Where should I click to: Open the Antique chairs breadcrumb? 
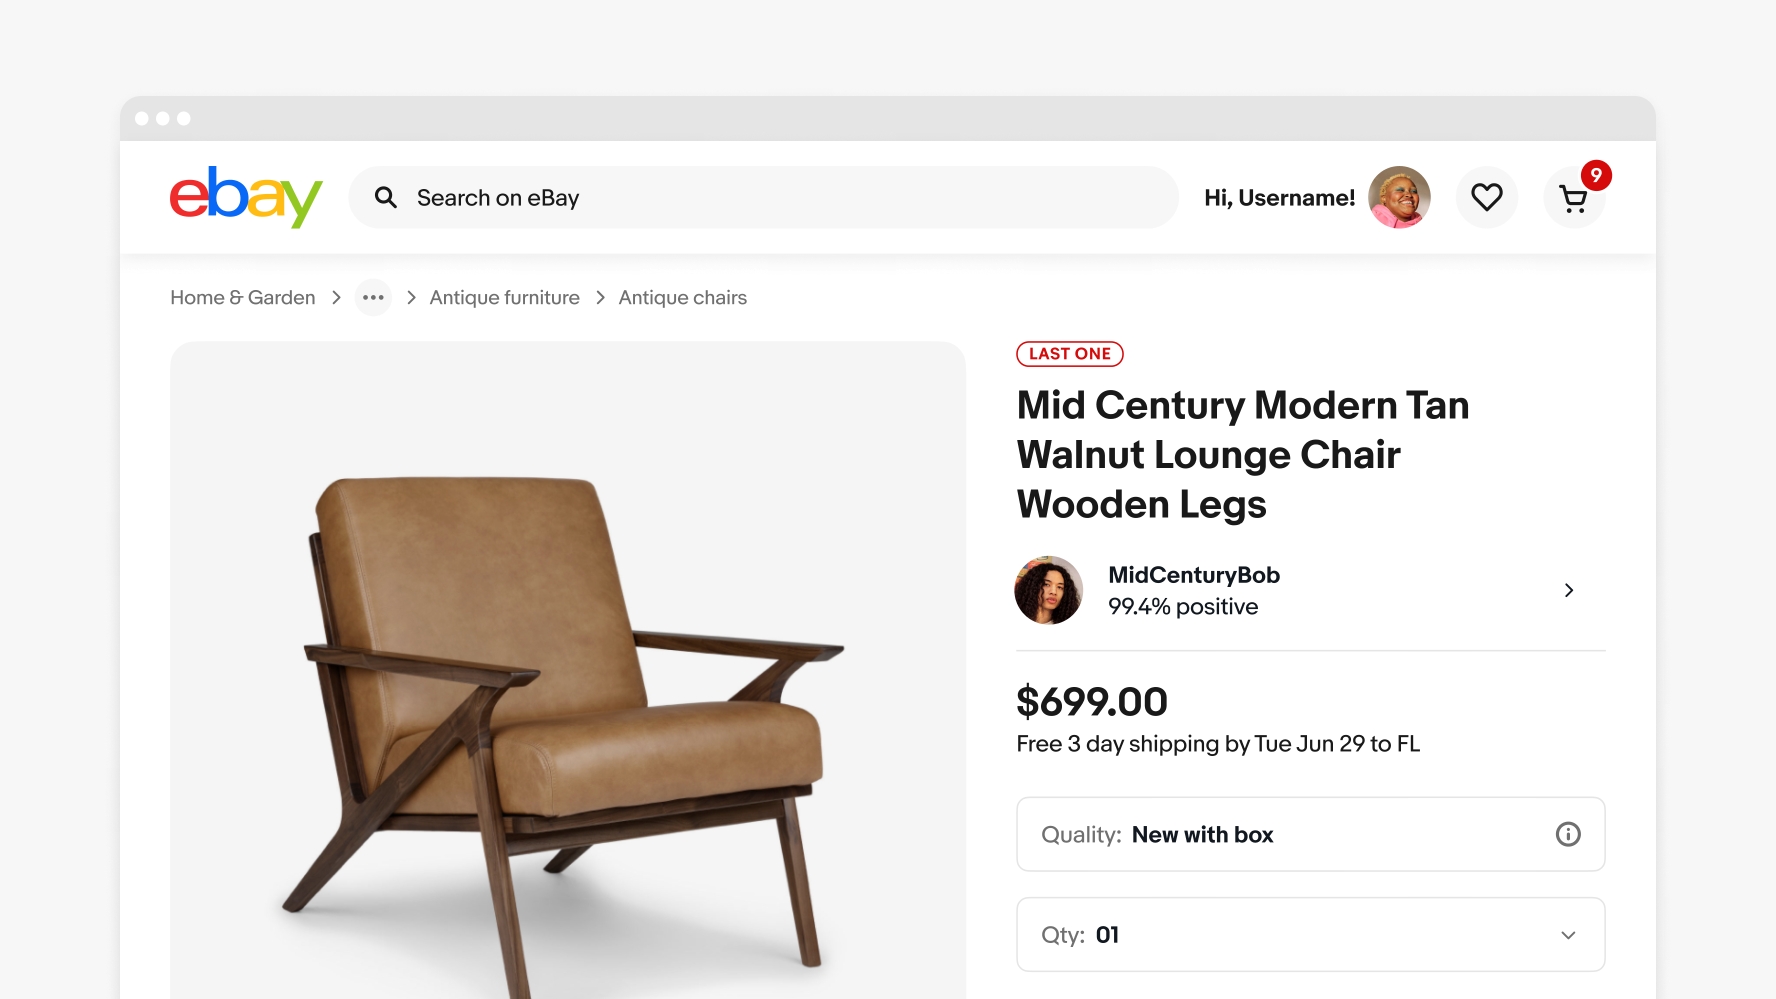(x=682, y=297)
